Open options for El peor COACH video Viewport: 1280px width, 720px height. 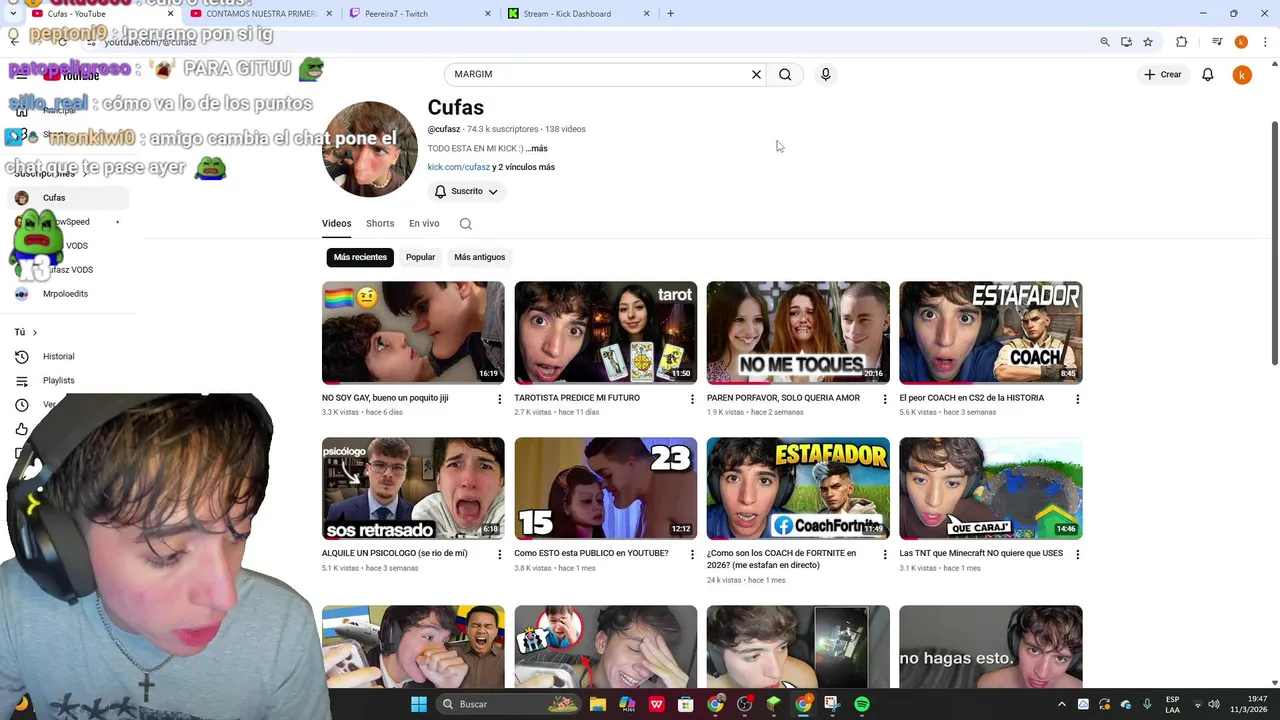1077,399
